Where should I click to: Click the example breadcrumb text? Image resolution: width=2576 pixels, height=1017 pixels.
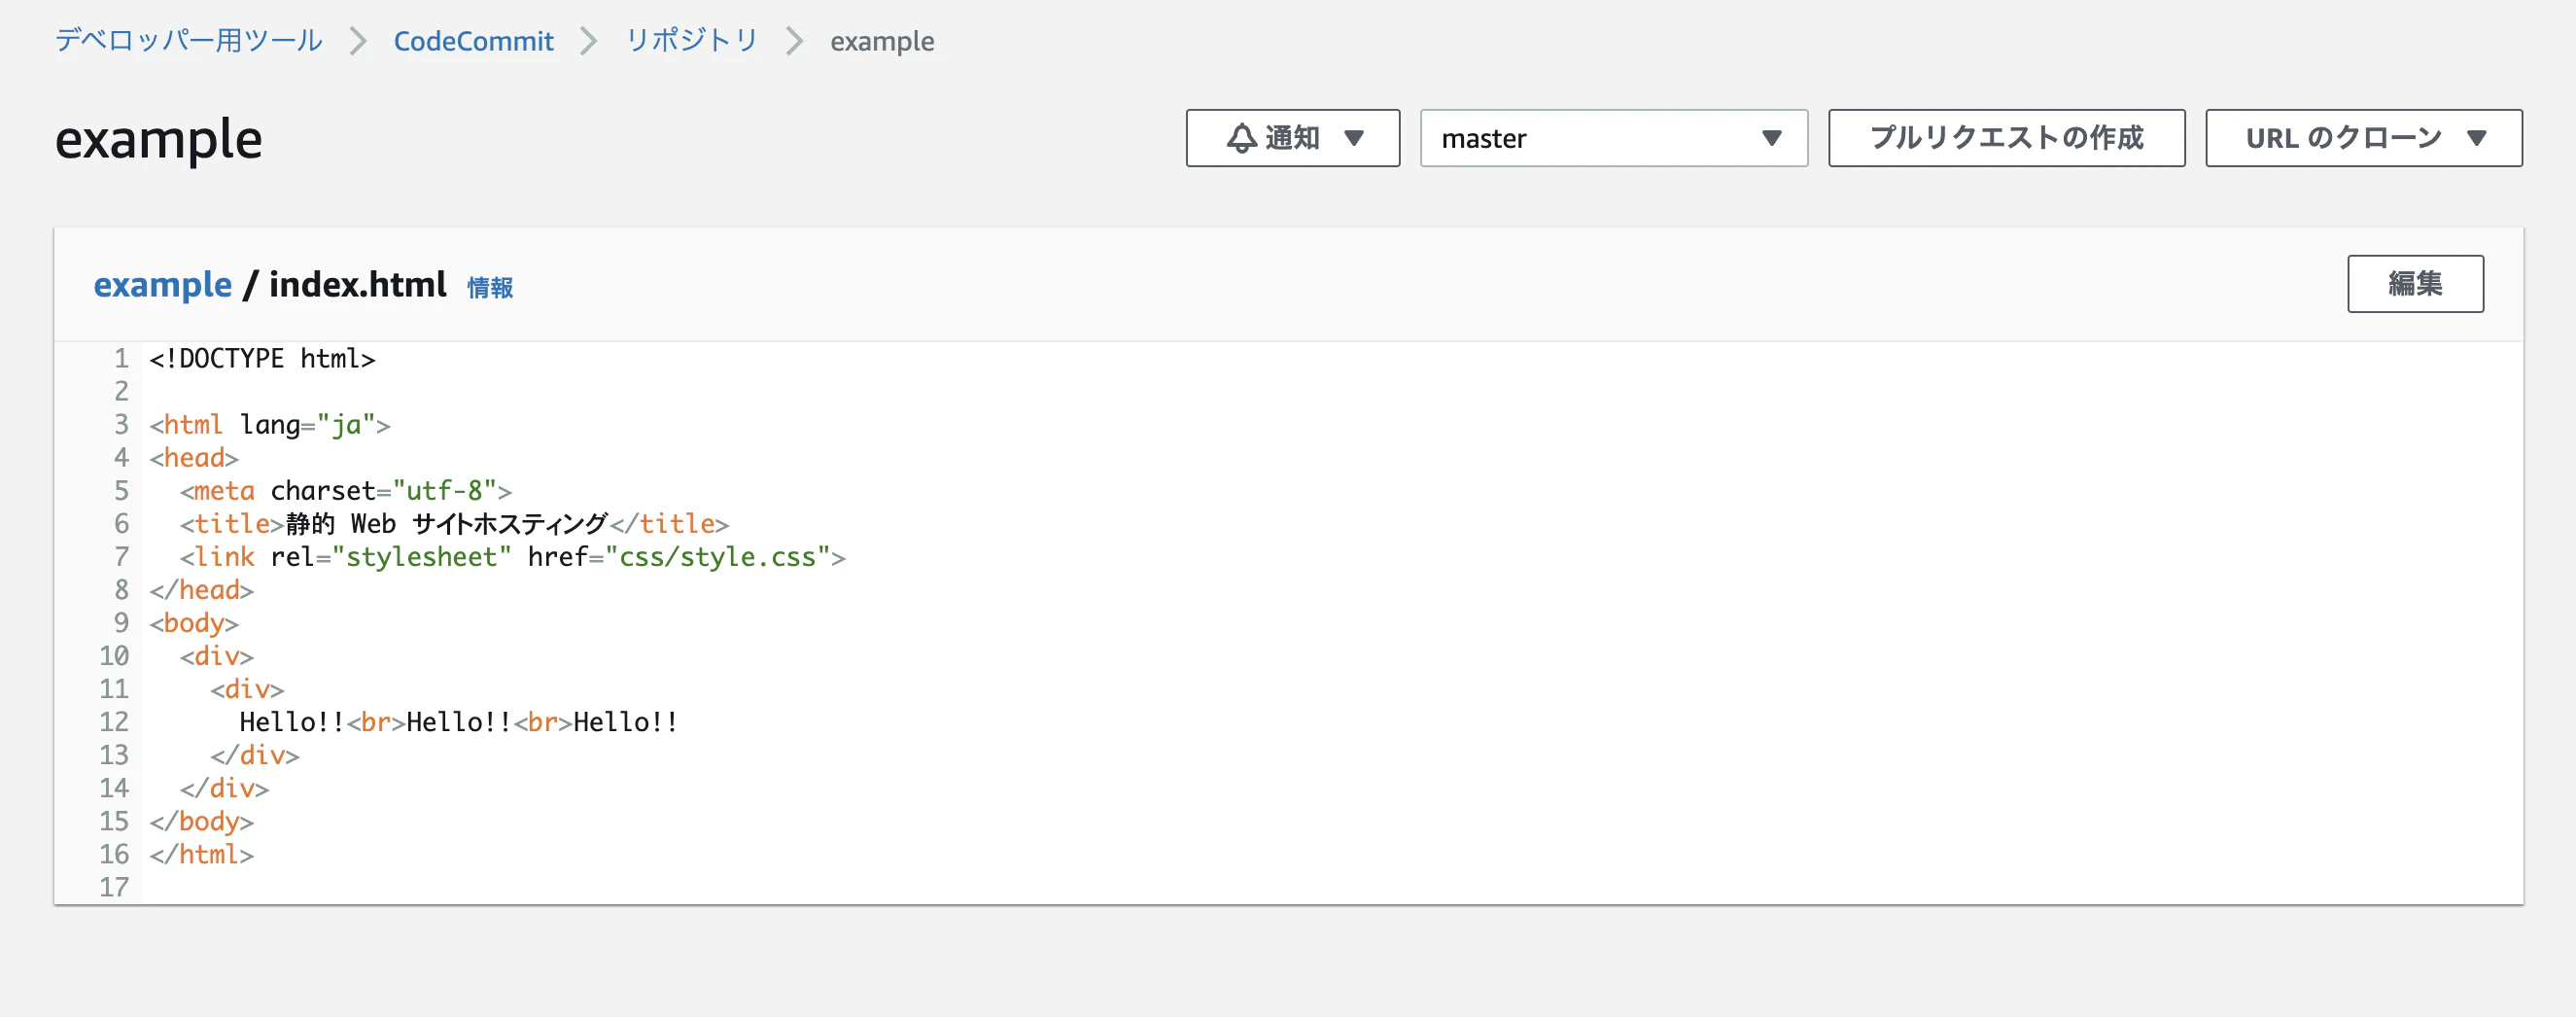(882, 41)
